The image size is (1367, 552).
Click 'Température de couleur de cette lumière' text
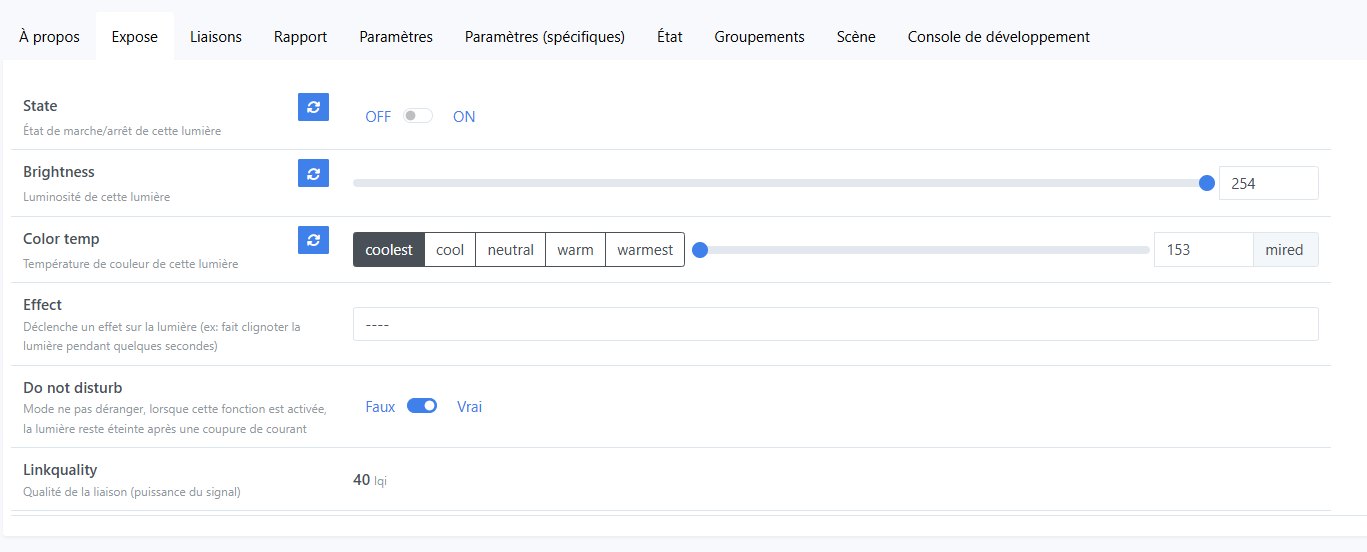[131, 264]
